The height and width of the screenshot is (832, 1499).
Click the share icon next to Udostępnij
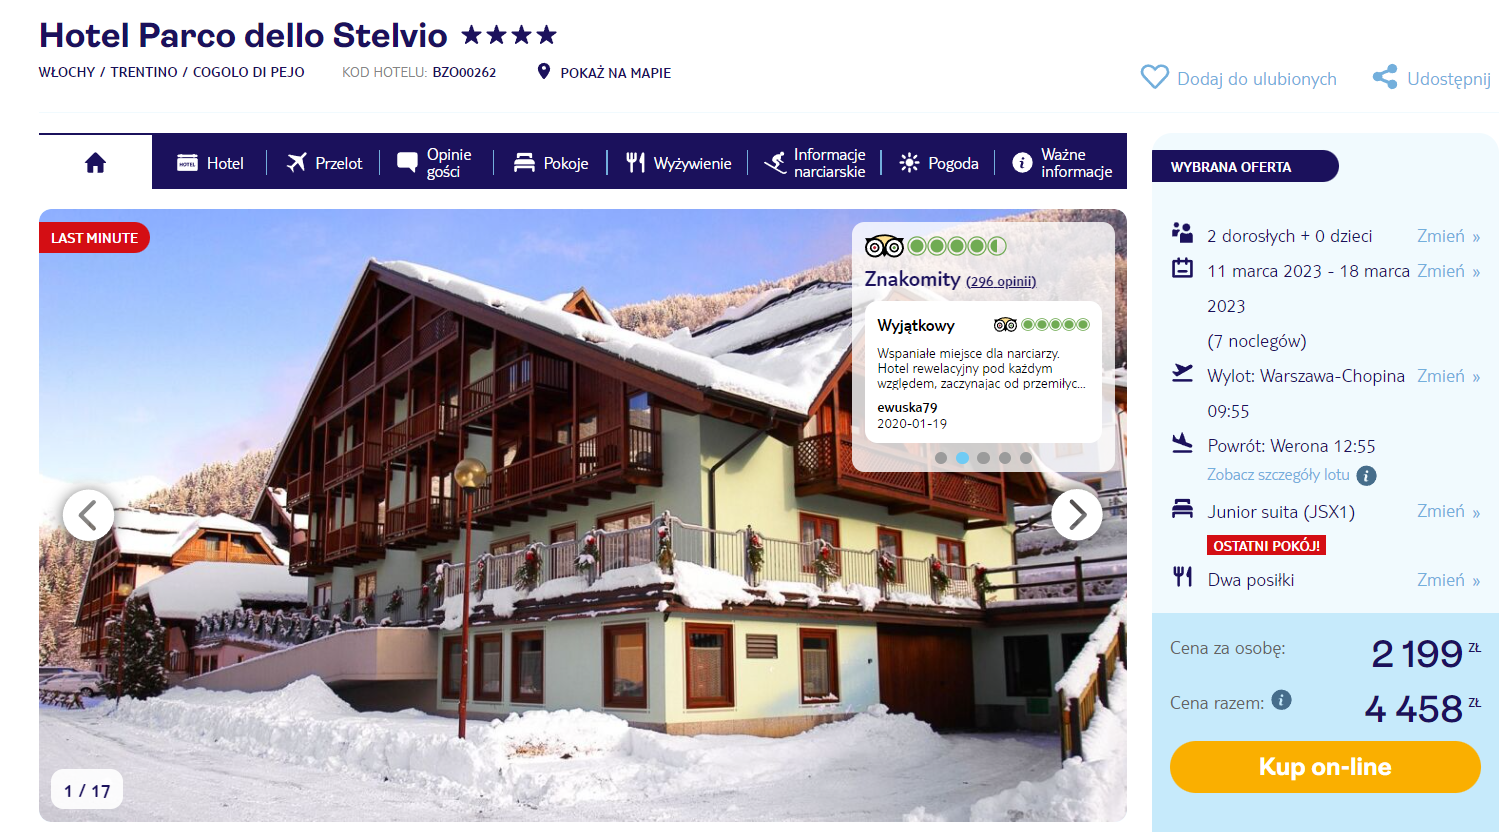(1385, 77)
